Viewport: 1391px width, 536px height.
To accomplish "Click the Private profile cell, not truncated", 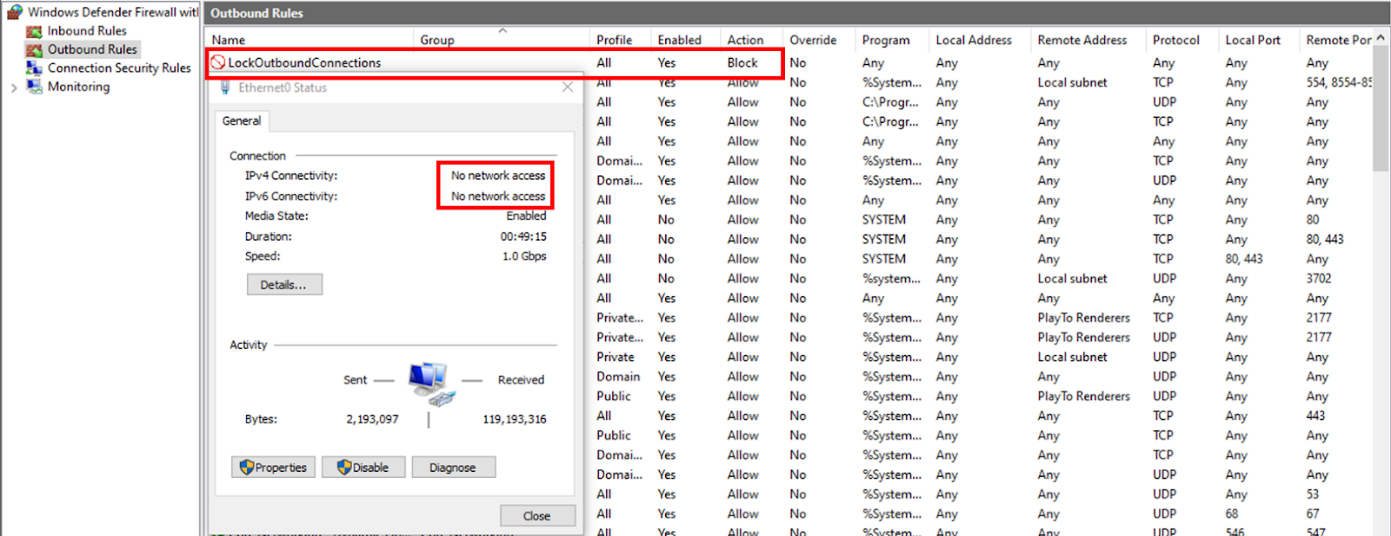I will (616, 357).
